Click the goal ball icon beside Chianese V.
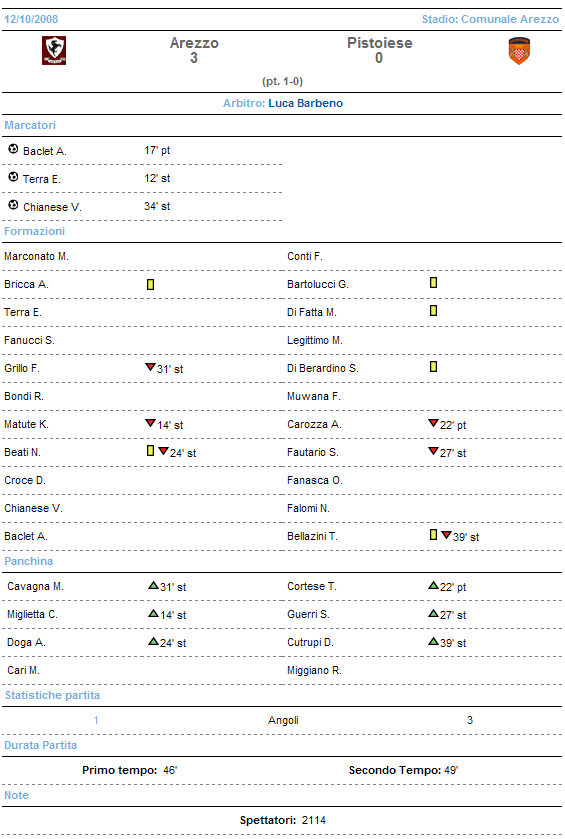565x839 pixels. pyautogui.click(x=13, y=205)
